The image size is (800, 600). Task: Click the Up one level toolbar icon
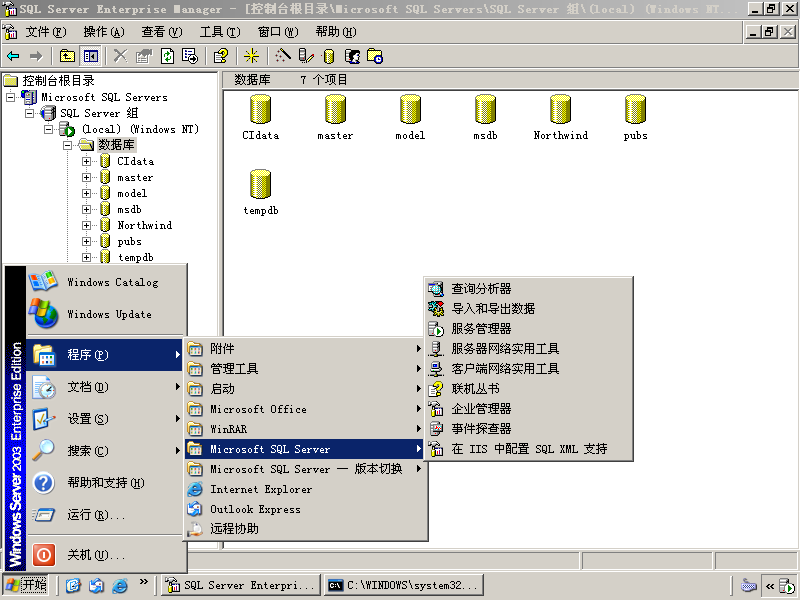[67, 56]
